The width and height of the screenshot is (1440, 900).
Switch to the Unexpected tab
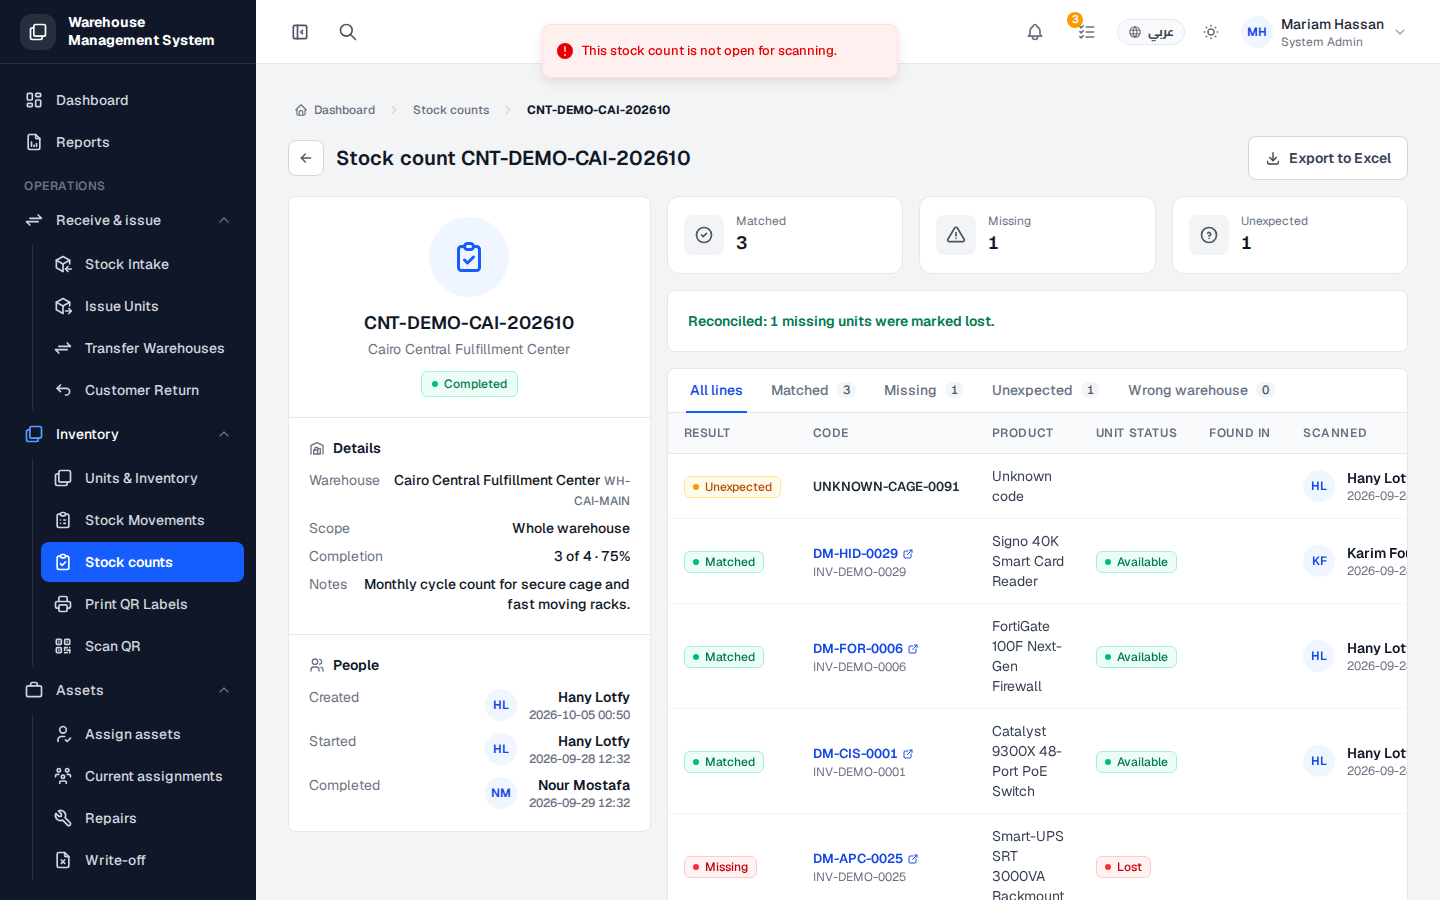[x=1045, y=390]
